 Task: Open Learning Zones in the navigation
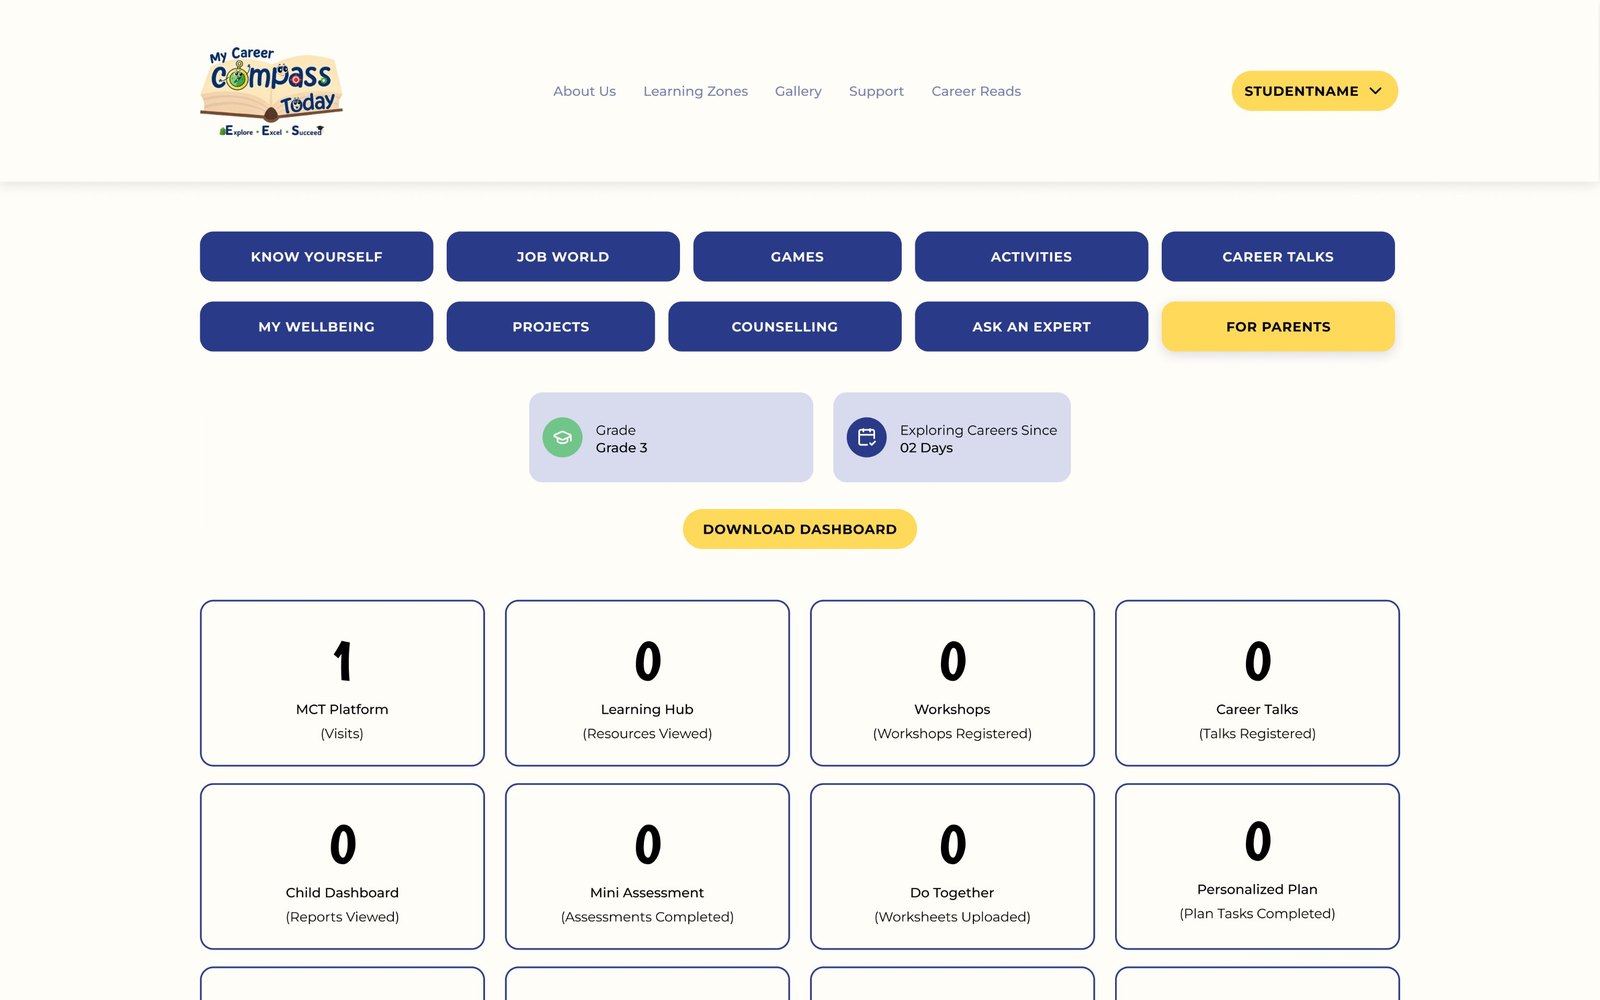pyautogui.click(x=695, y=91)
